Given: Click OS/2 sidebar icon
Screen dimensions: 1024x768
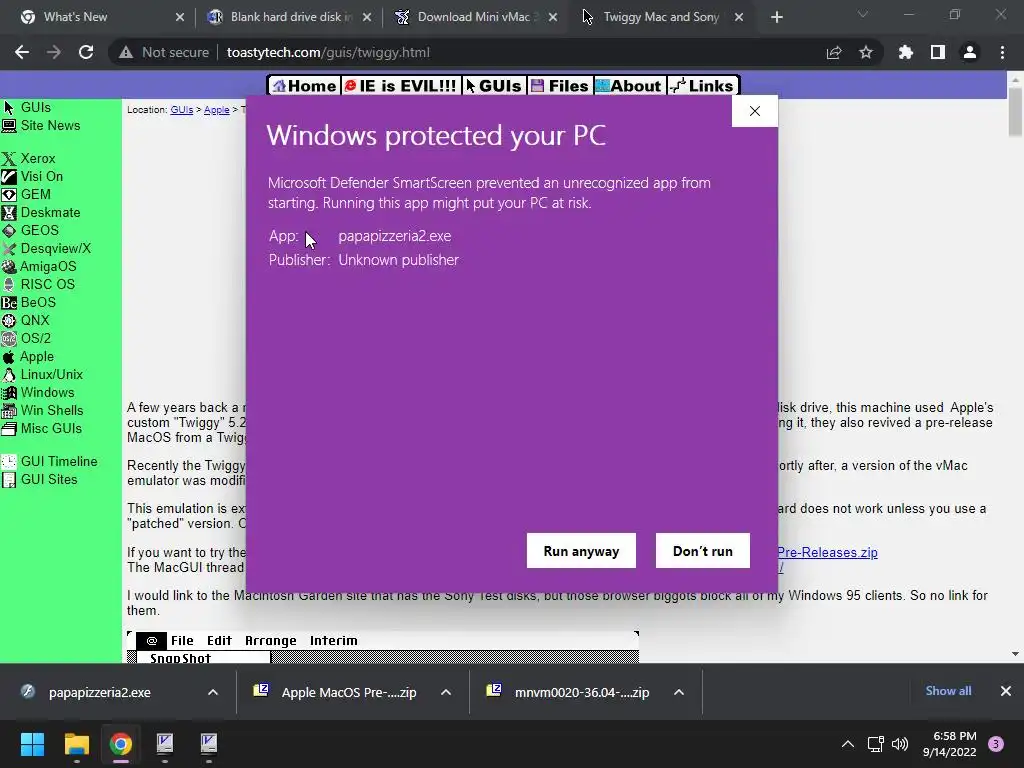Looking at the screenshot, I should [x=8, y=338].
